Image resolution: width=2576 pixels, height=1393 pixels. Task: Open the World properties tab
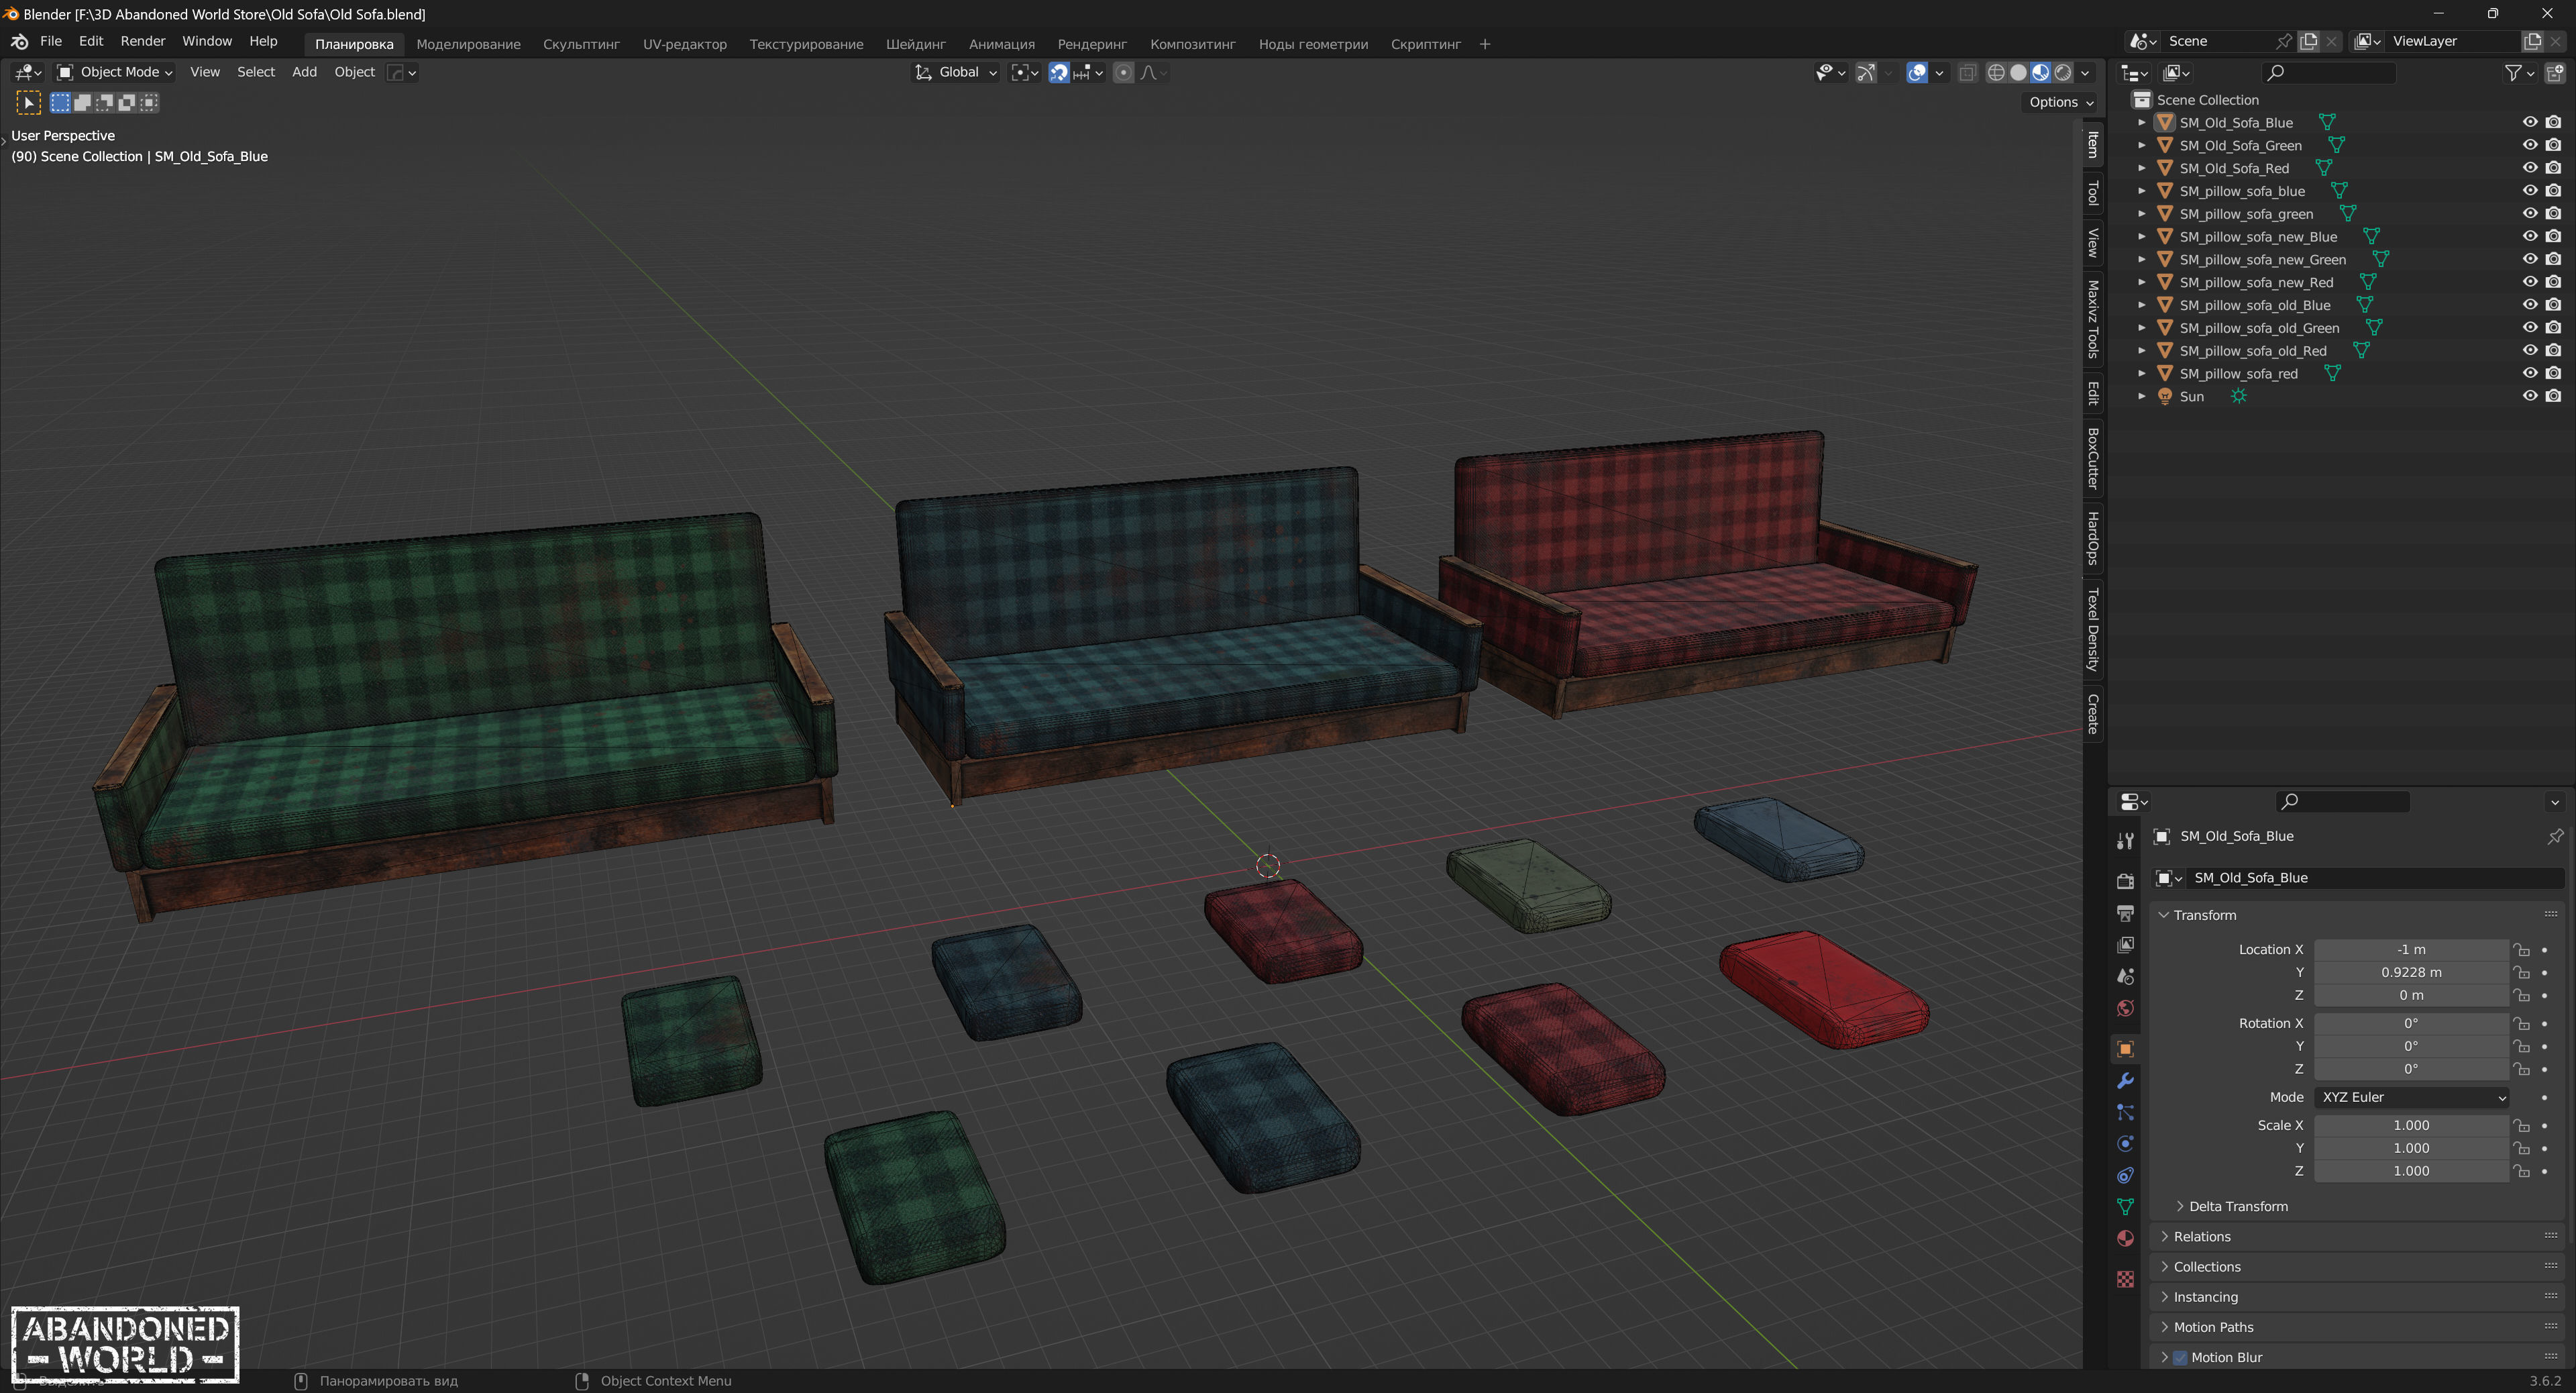coord(2125,1008)
